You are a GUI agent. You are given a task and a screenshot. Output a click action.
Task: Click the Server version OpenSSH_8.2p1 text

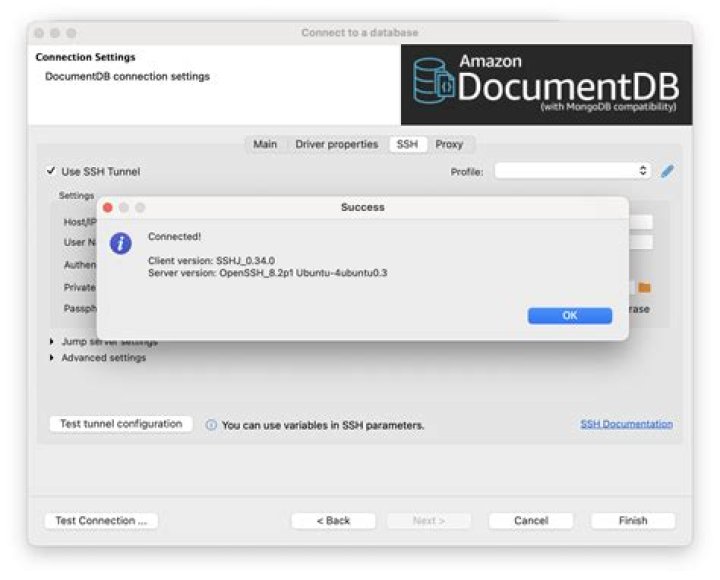(268, 273)
